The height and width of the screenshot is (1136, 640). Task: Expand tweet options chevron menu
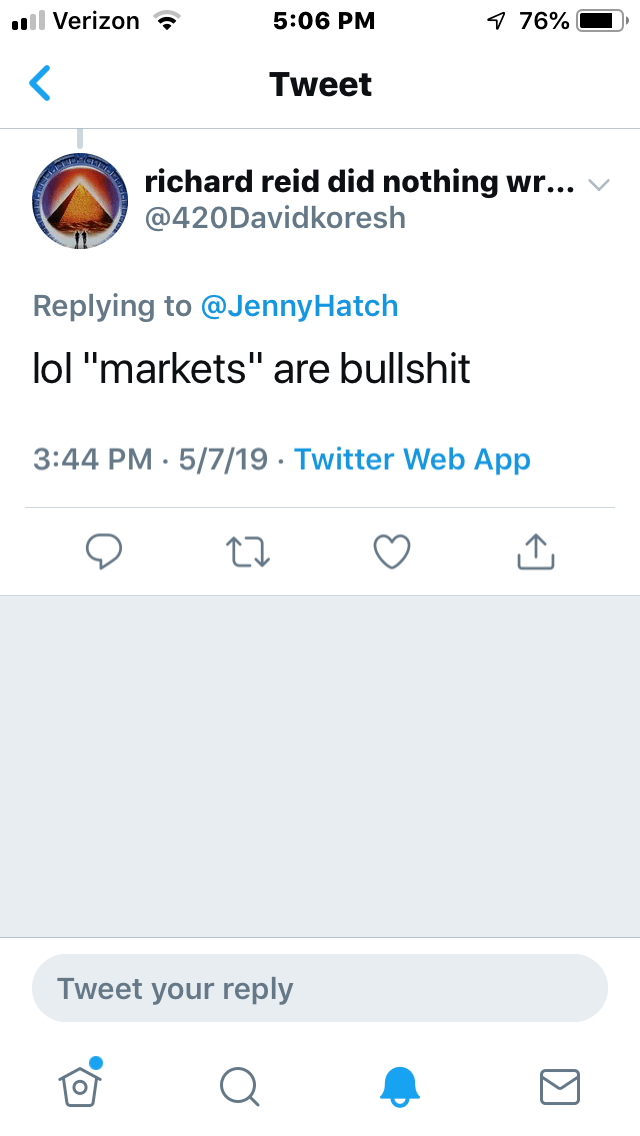coord(598,185)
